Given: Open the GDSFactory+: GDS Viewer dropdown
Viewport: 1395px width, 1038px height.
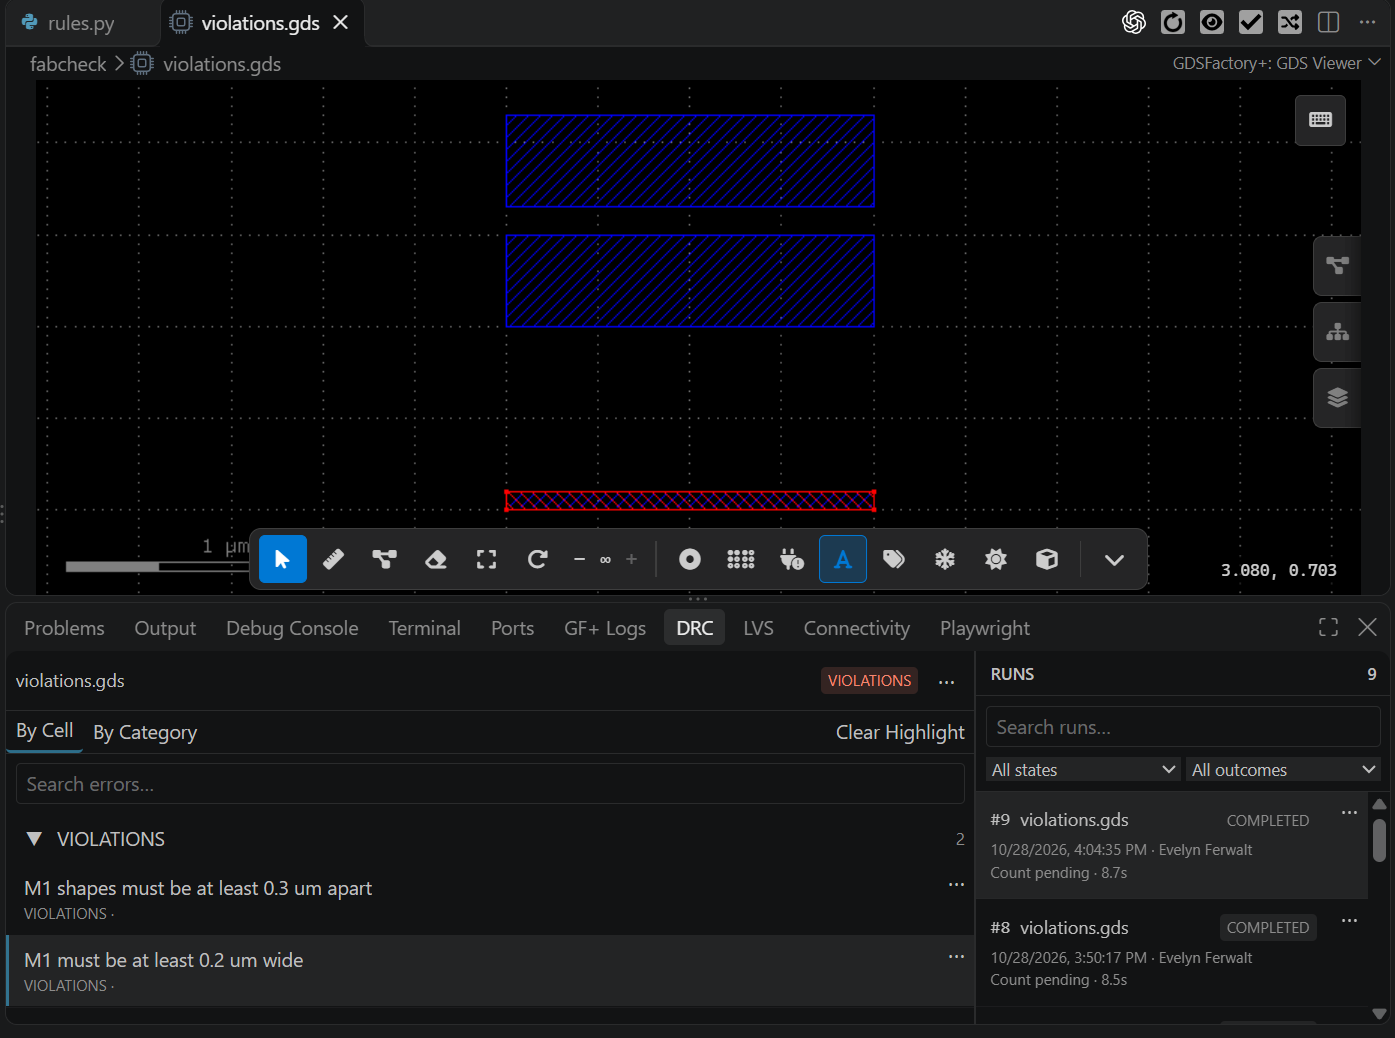Looking at the screenshot, I should pyautogui.click(x=1276, y=63).
